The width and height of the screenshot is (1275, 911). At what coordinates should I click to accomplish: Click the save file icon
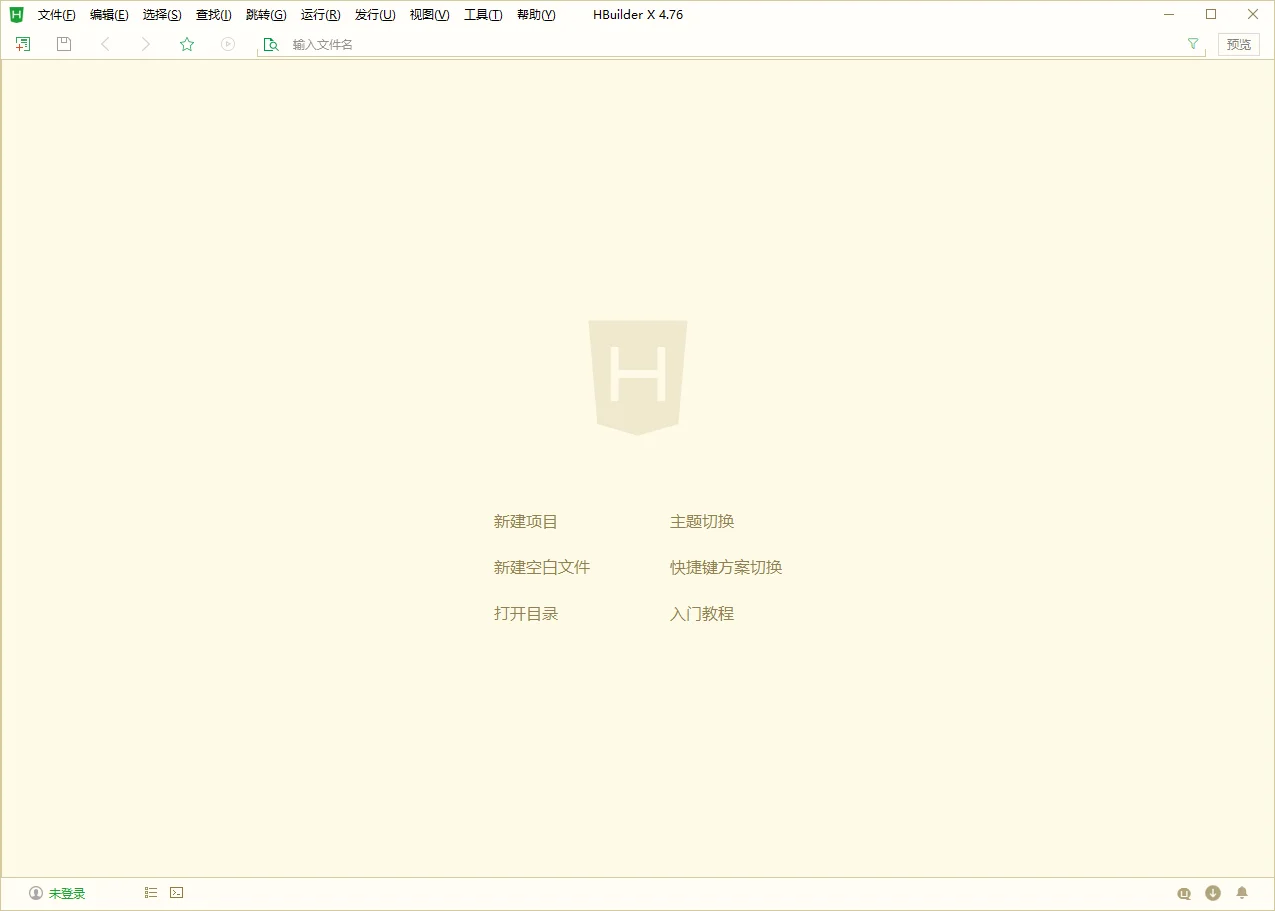(x=63, y=44)
